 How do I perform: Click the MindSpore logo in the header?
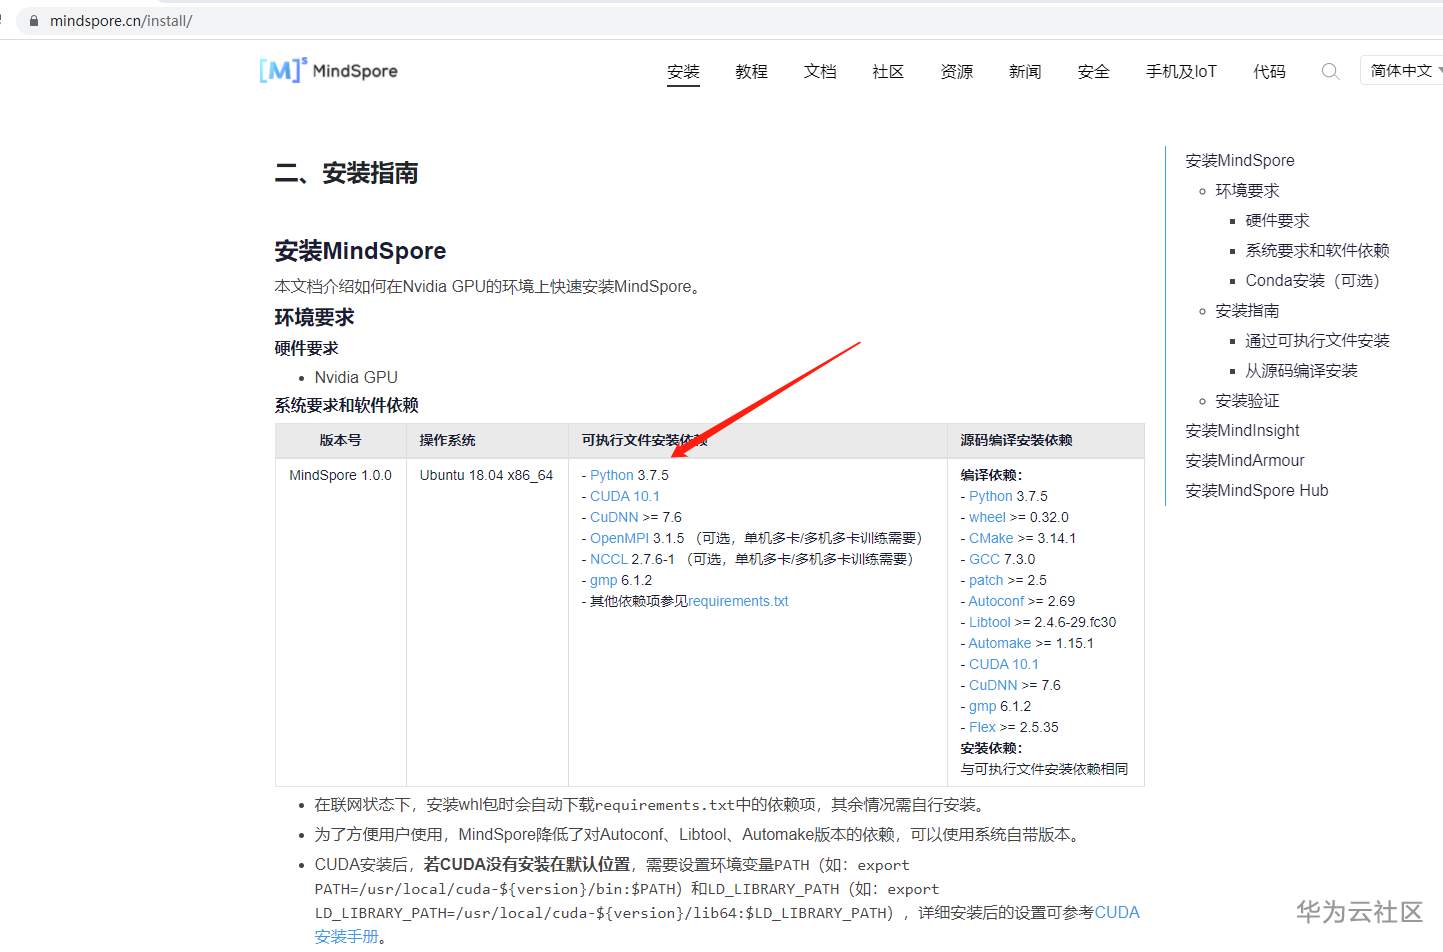point(328,70)
